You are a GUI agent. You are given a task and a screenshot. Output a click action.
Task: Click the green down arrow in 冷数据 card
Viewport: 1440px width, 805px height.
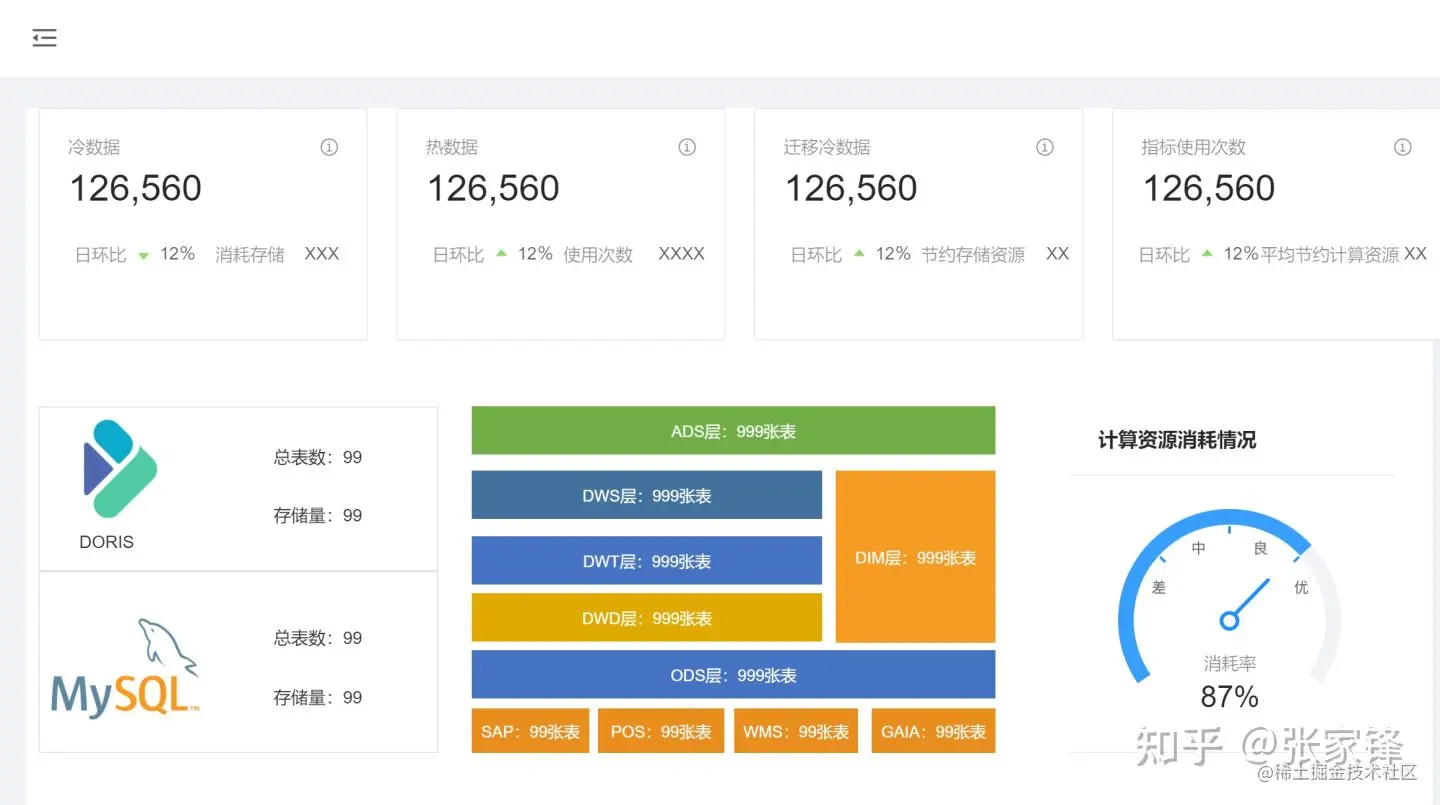click(143, 256)
